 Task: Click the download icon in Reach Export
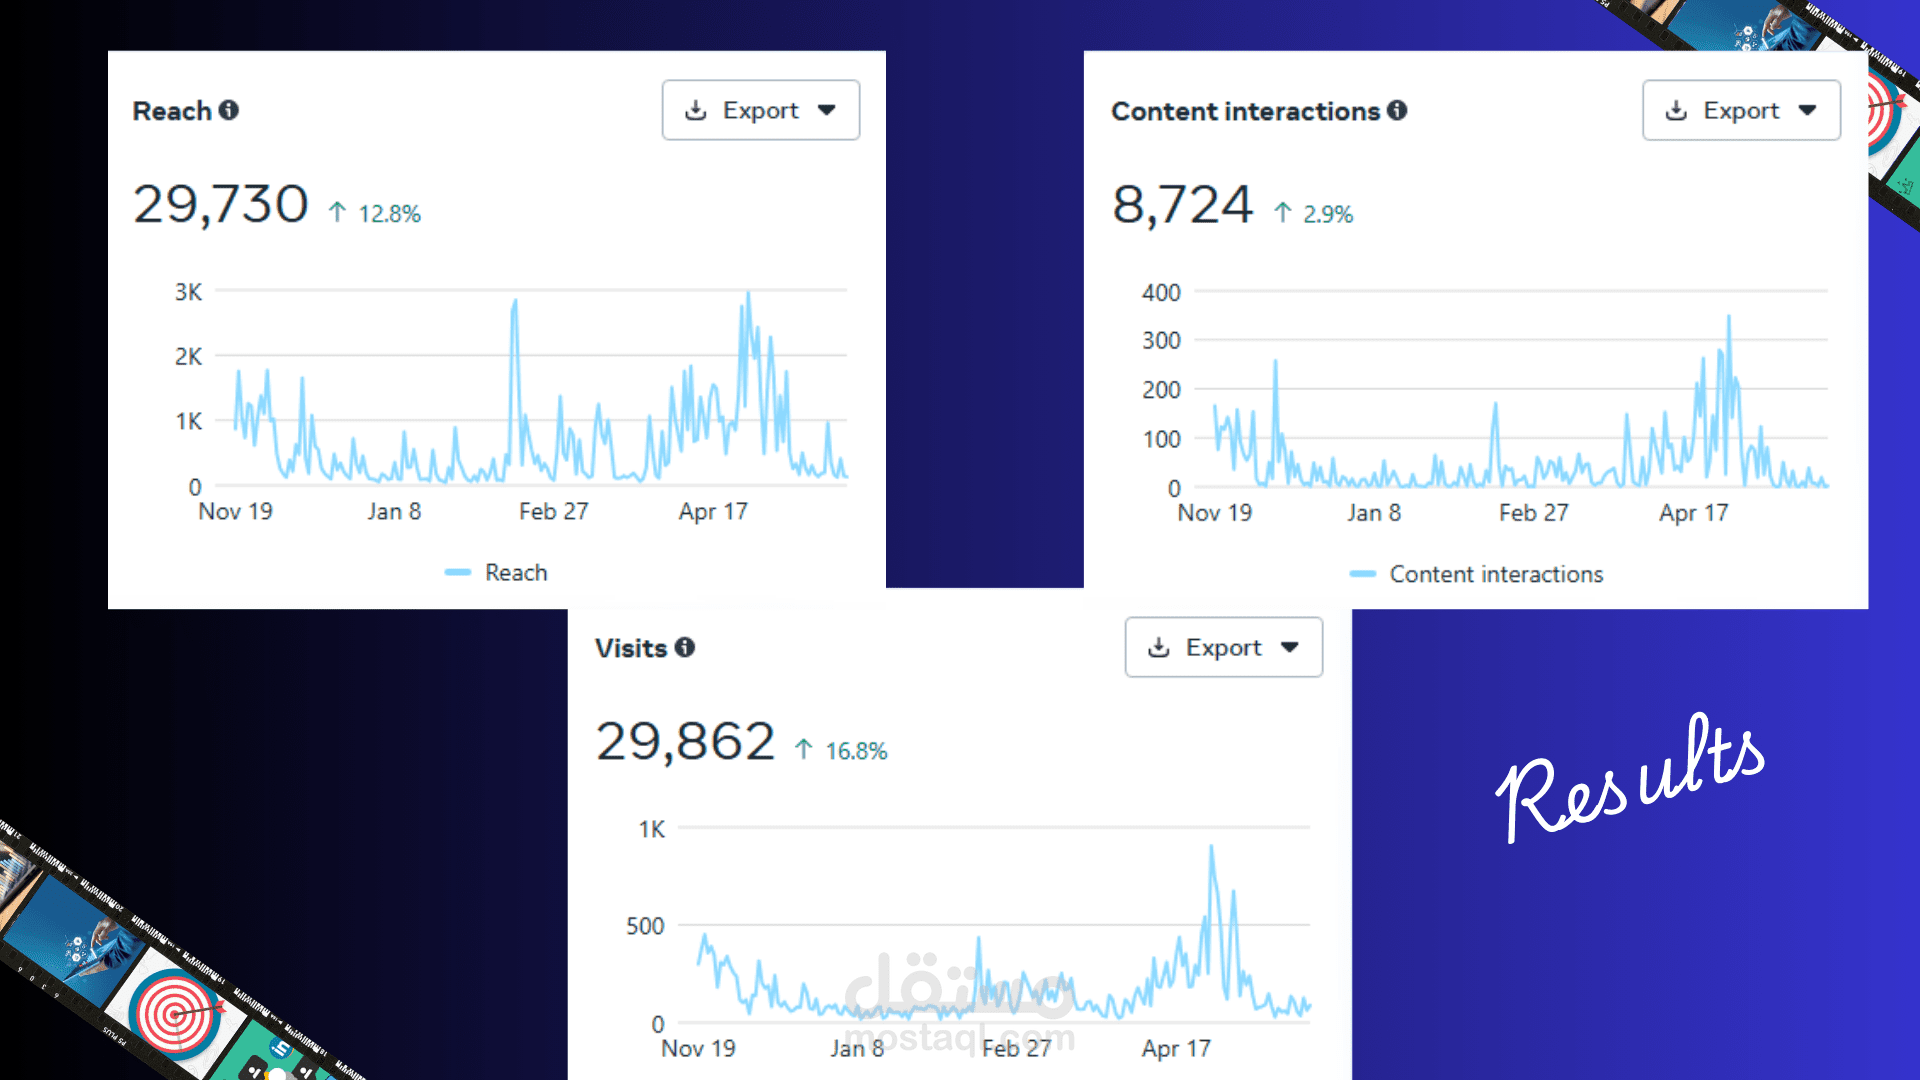click(696, 110)
